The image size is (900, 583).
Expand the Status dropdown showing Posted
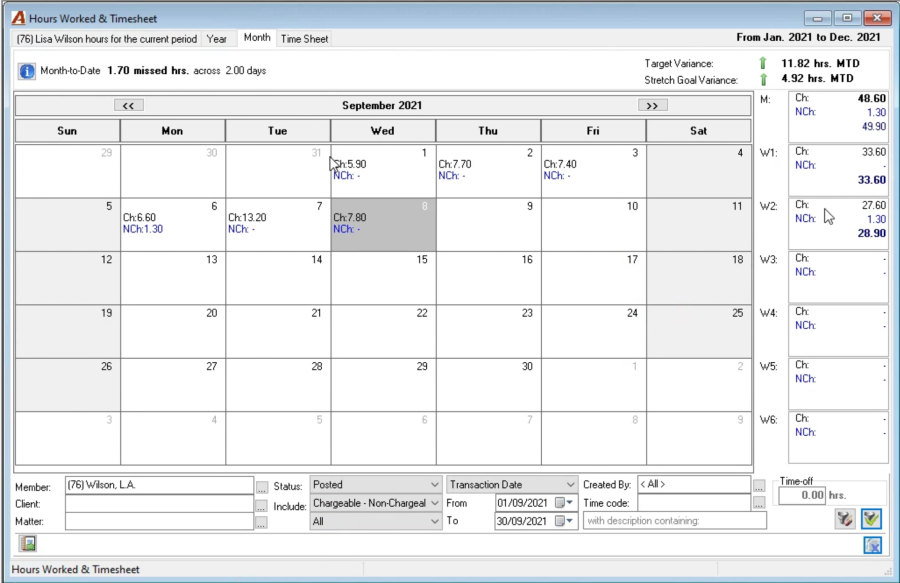click(x=435, y=485)
